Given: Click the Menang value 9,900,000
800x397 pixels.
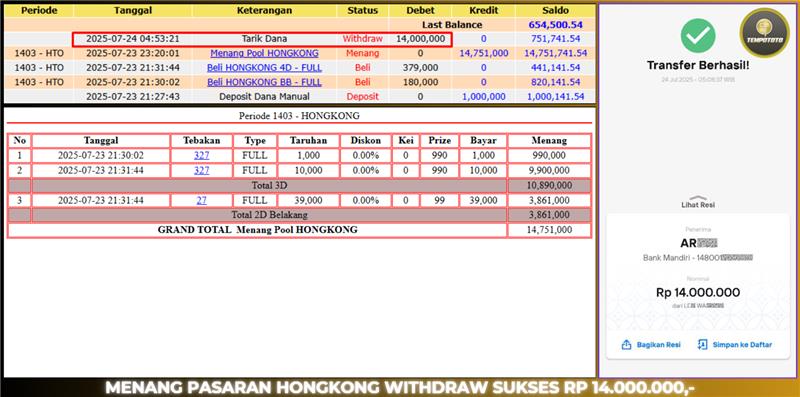Looking at the screenshot, I should point(549,170).
